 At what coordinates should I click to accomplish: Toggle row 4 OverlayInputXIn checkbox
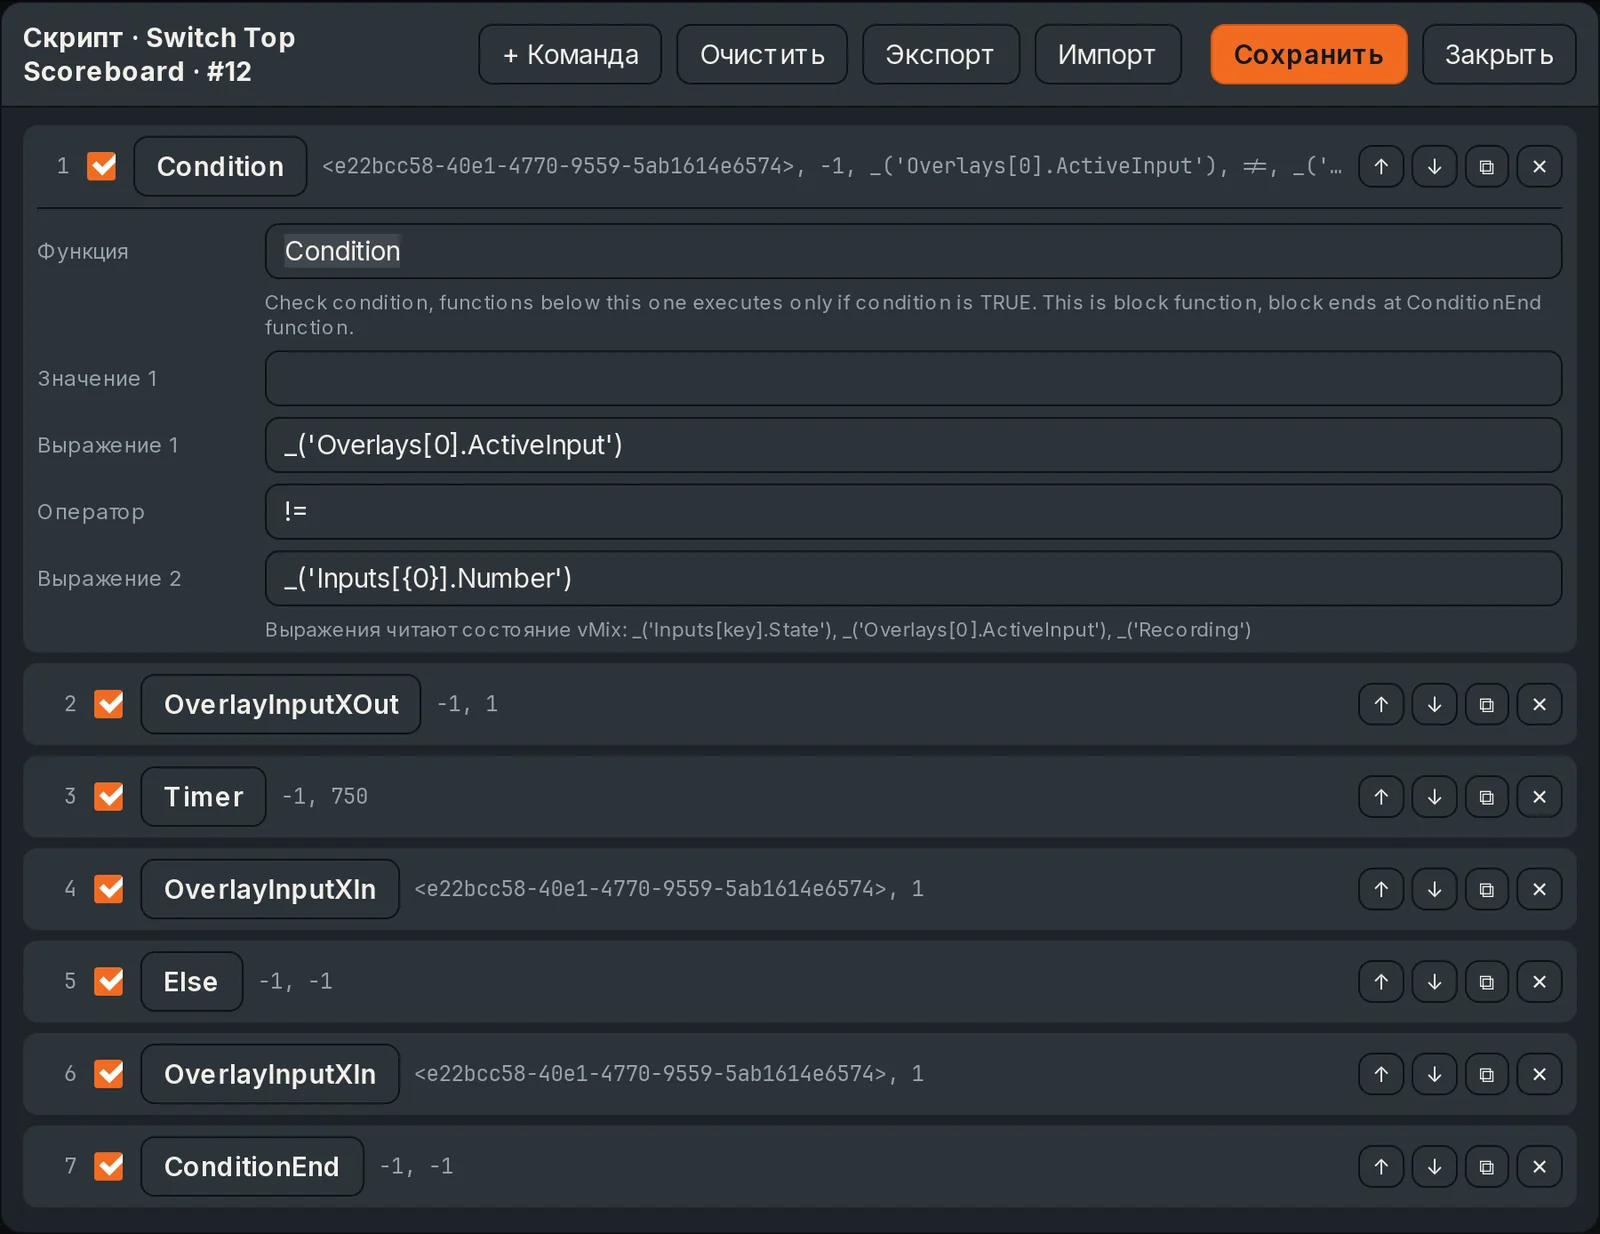[109, 889]
